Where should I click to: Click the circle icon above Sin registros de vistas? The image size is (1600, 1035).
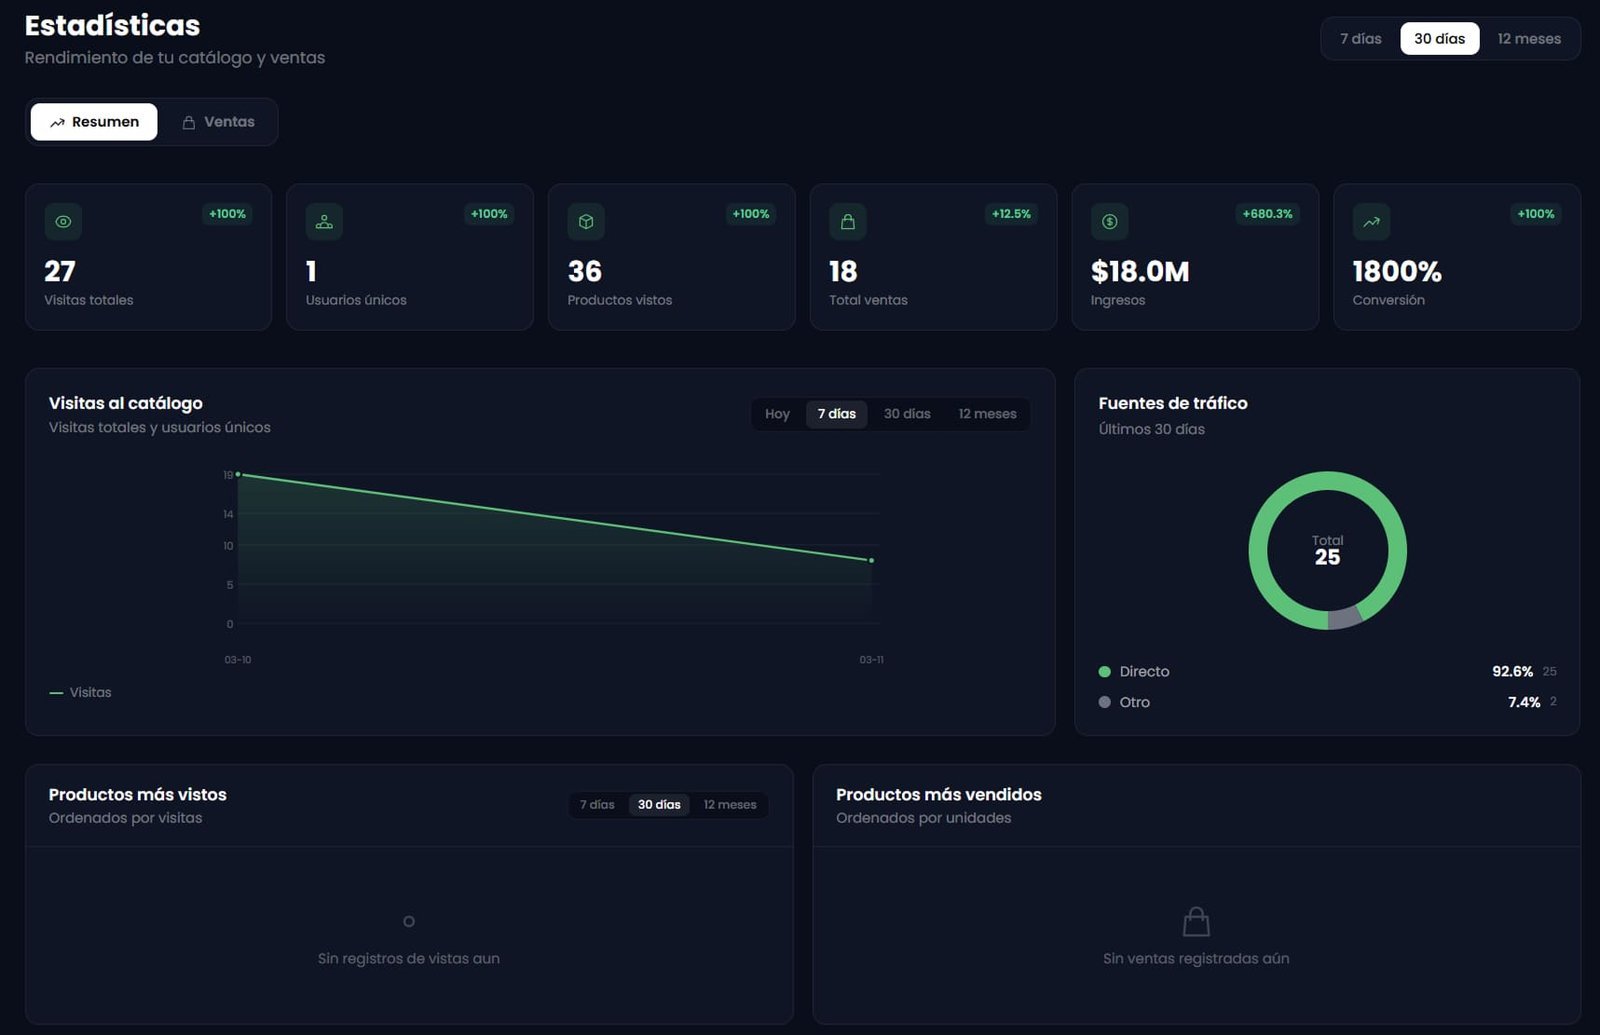click(x=409, y=921)
